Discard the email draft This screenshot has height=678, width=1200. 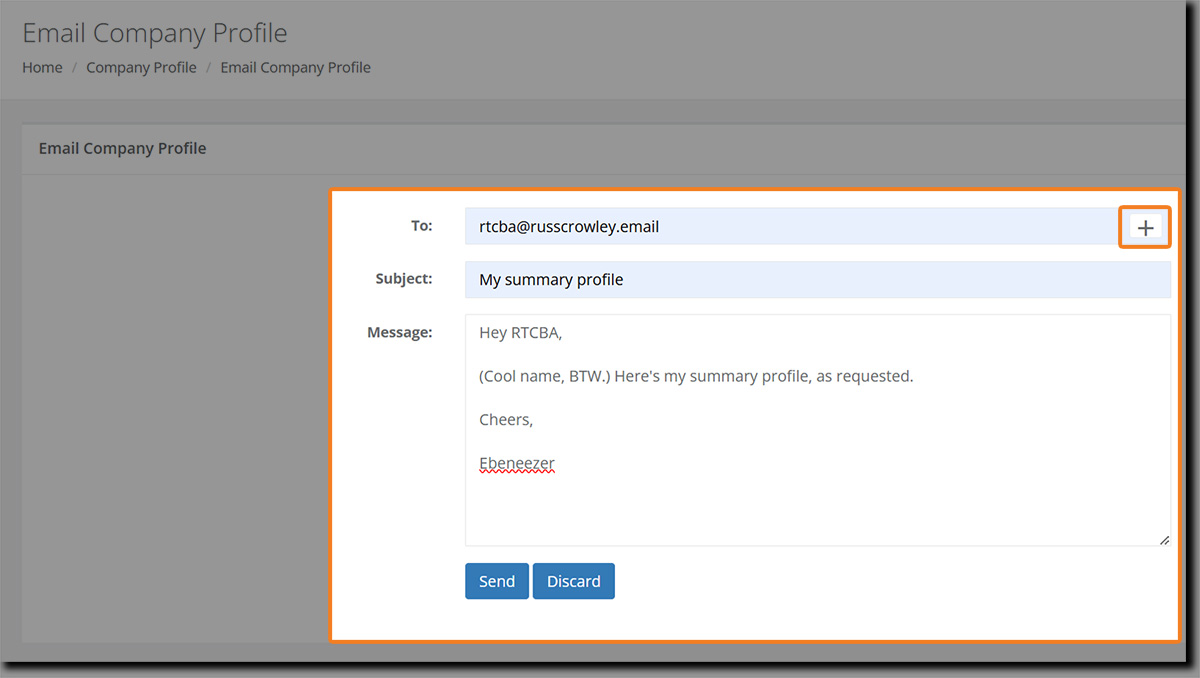coord(573,581)
